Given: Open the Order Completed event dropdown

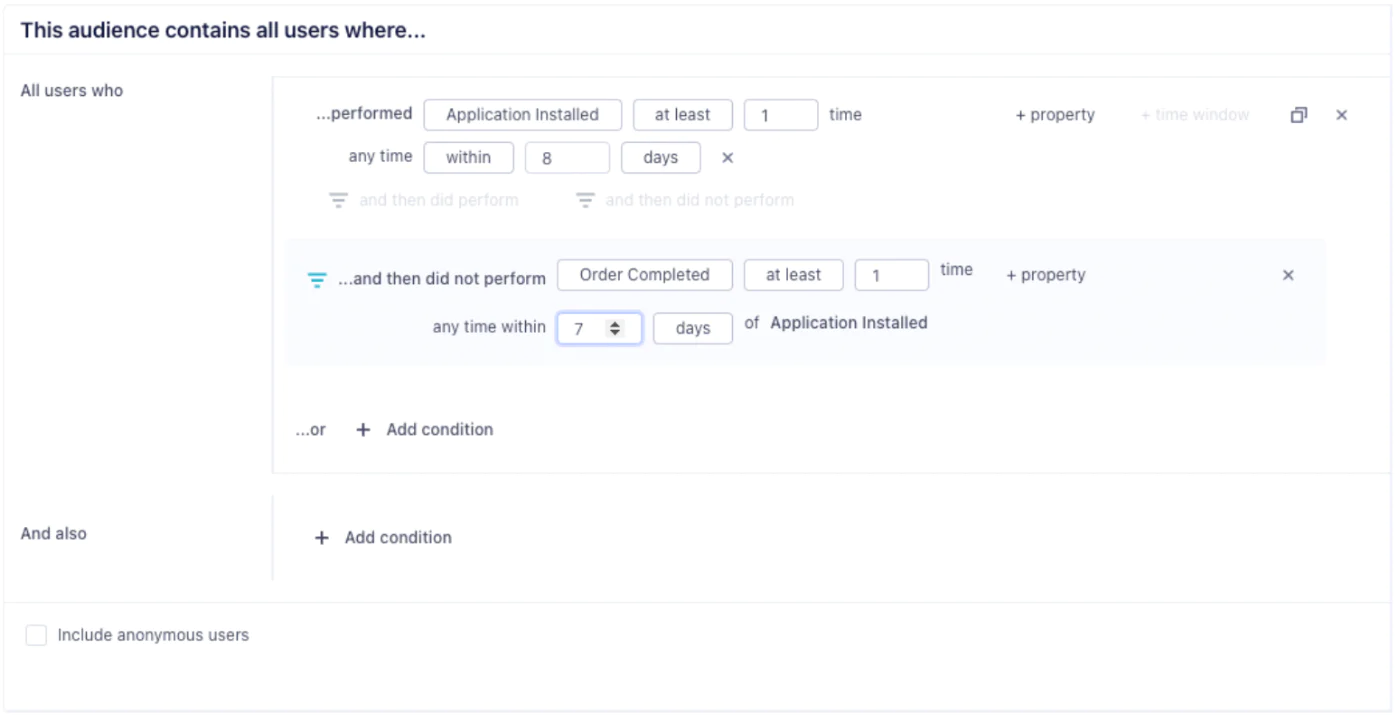Looking at the screenshot, I should [x=644, y=275].
